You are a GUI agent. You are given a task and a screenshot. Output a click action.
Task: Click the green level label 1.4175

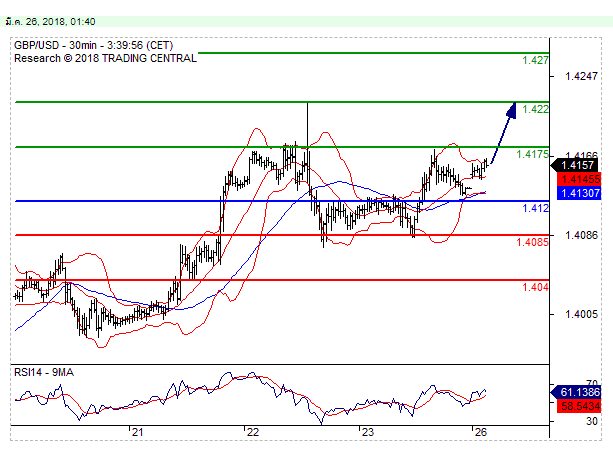[x=532, y=154]
